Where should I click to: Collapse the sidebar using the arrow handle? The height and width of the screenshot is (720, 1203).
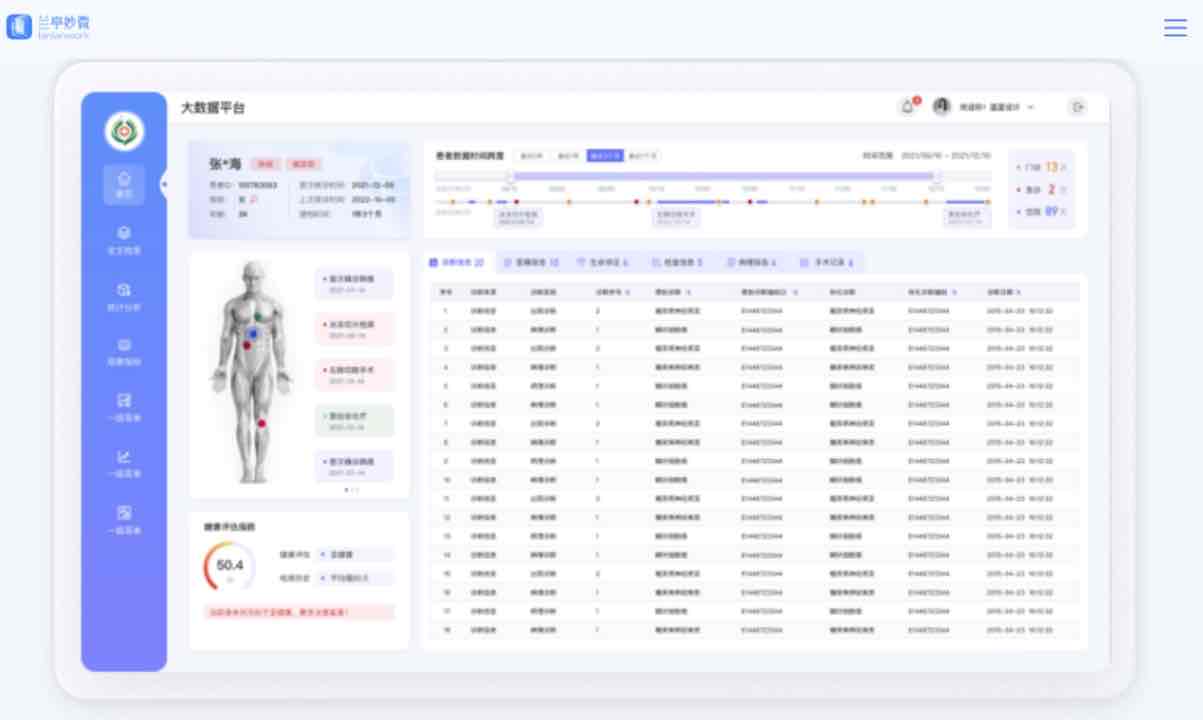tap(165, 184)
